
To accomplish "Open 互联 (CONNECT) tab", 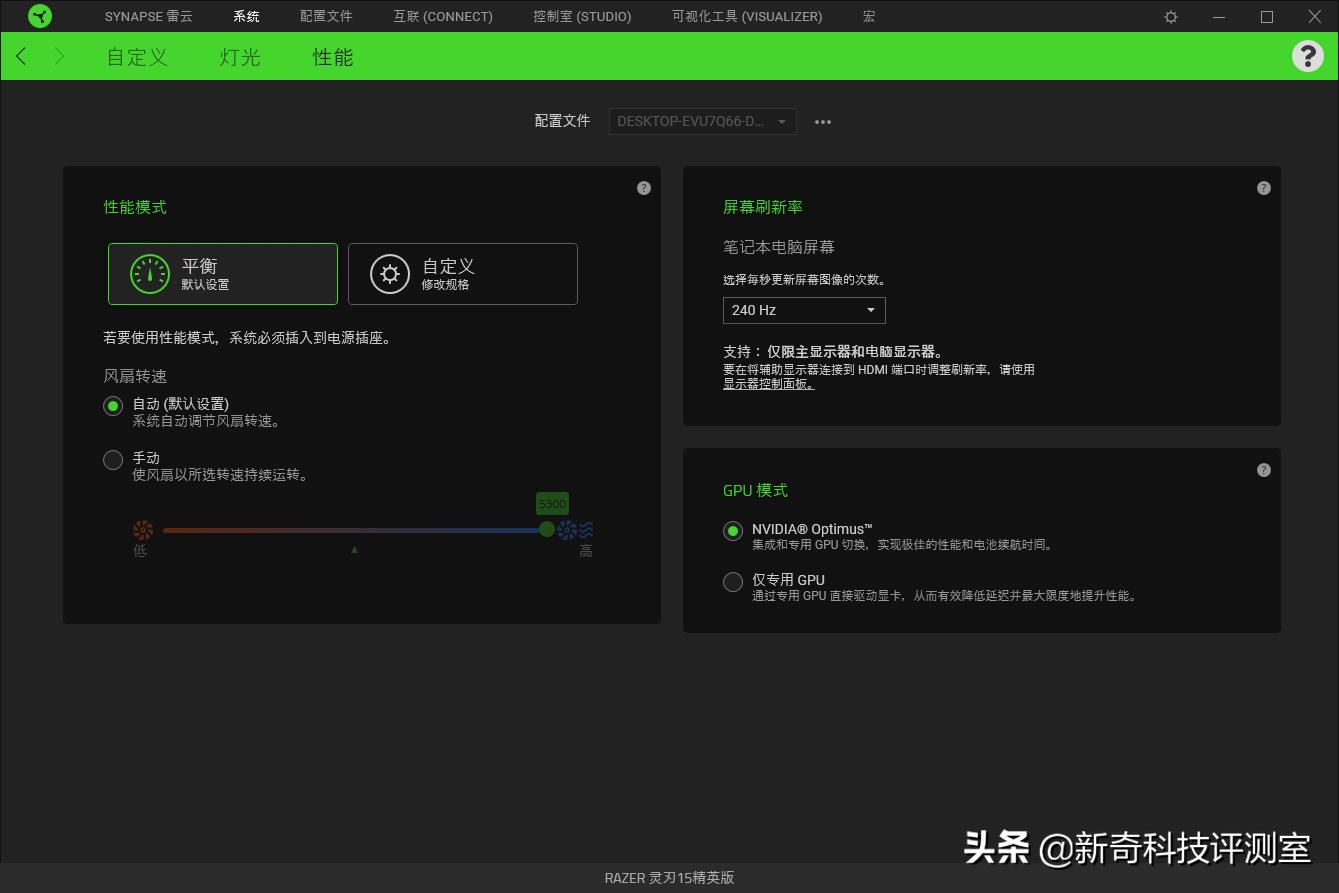I will [x=443, y=17].
